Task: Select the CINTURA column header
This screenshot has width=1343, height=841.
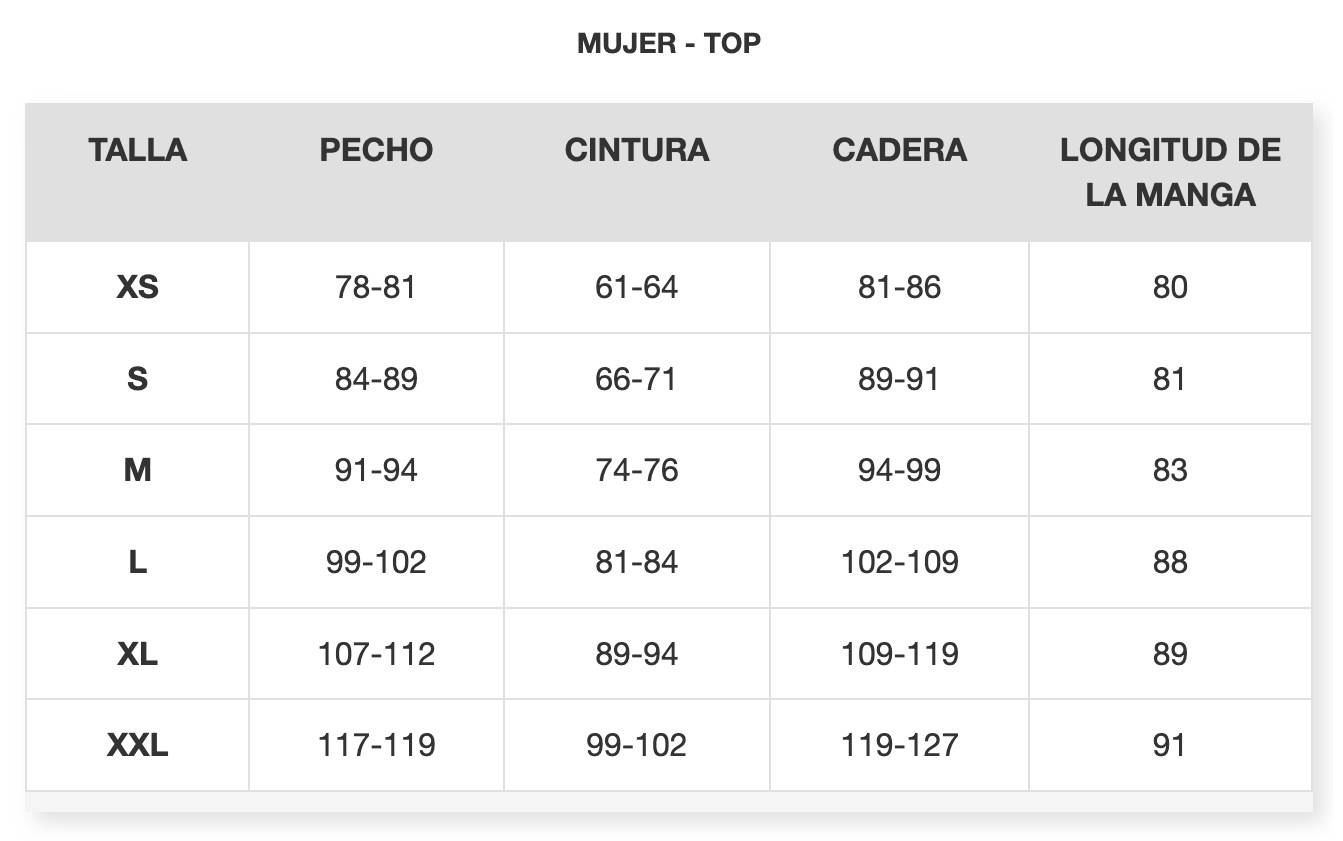Action: click(637, 150)
